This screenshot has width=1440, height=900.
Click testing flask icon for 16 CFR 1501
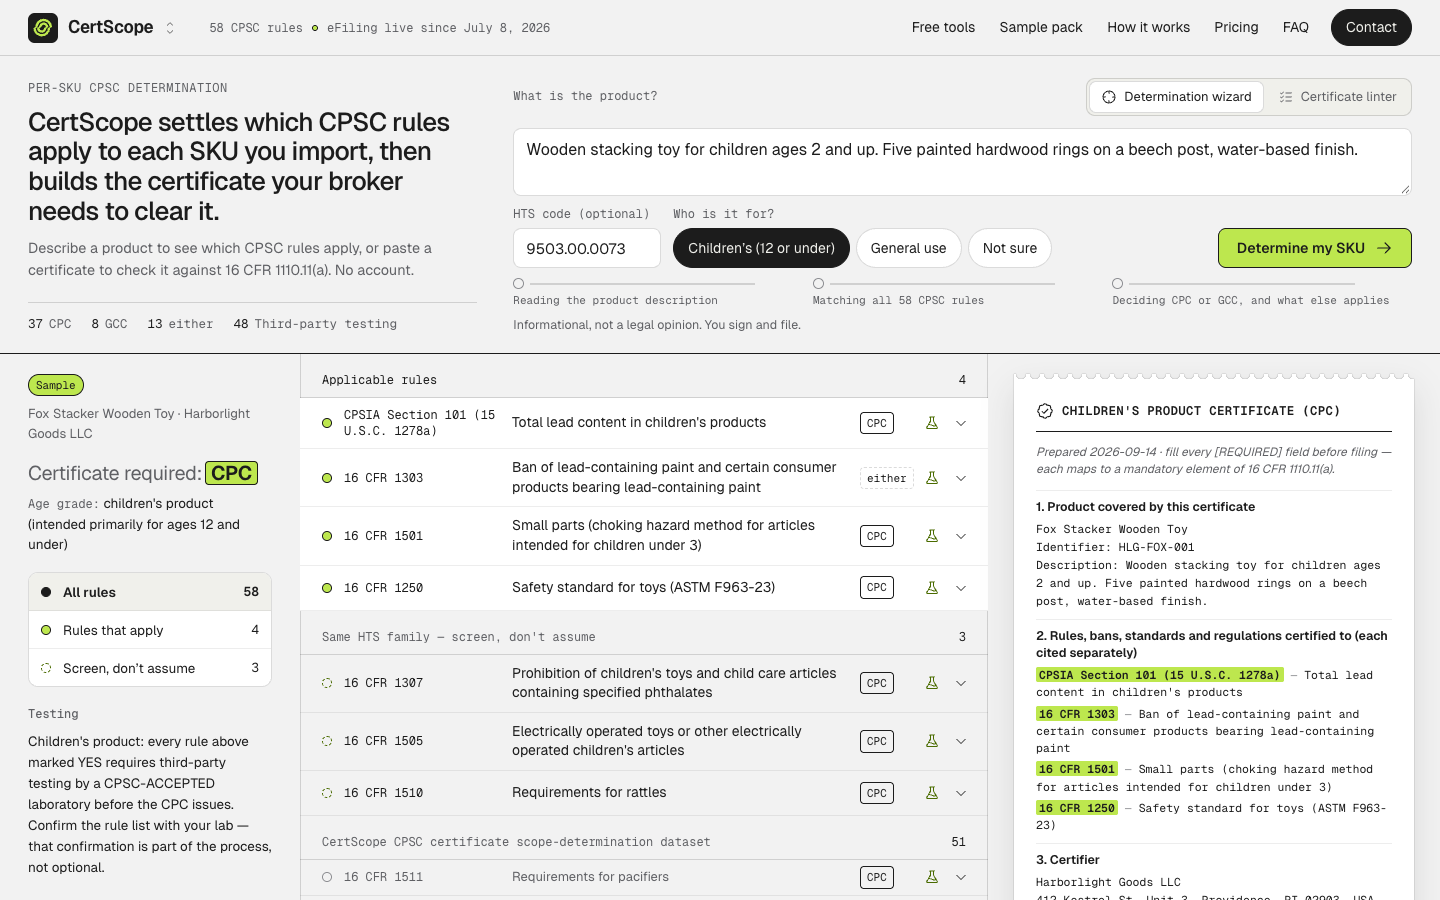[x=932, y=536]
